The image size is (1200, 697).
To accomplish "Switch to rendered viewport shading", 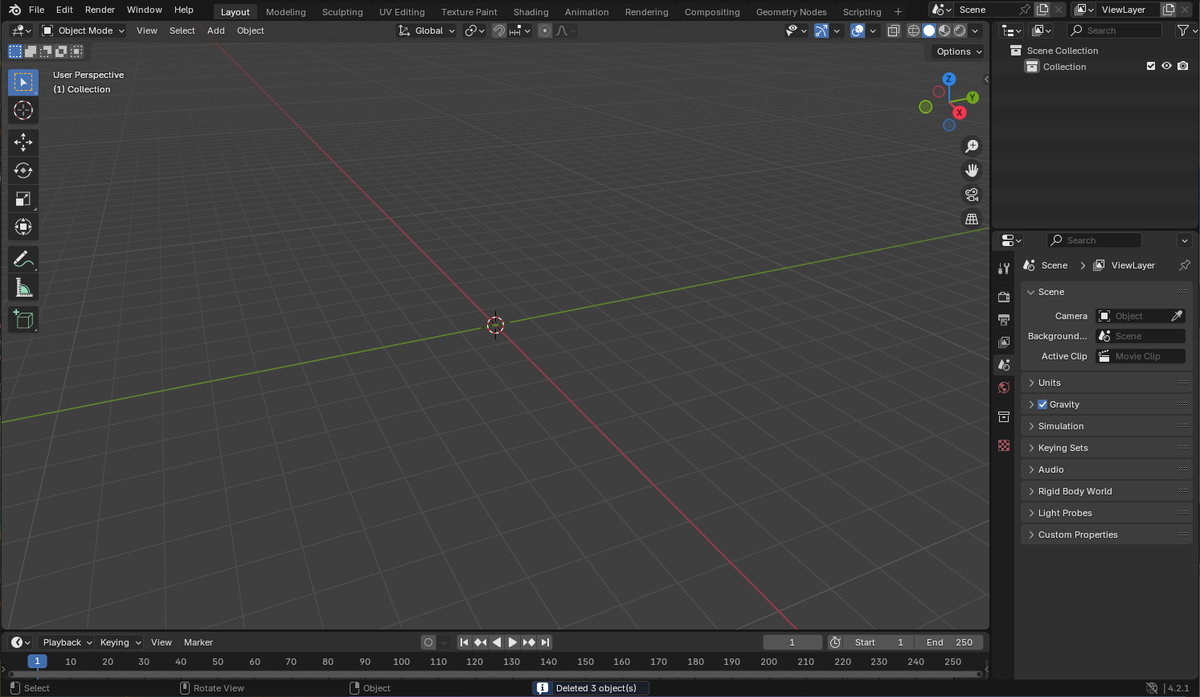I will 960,30.
